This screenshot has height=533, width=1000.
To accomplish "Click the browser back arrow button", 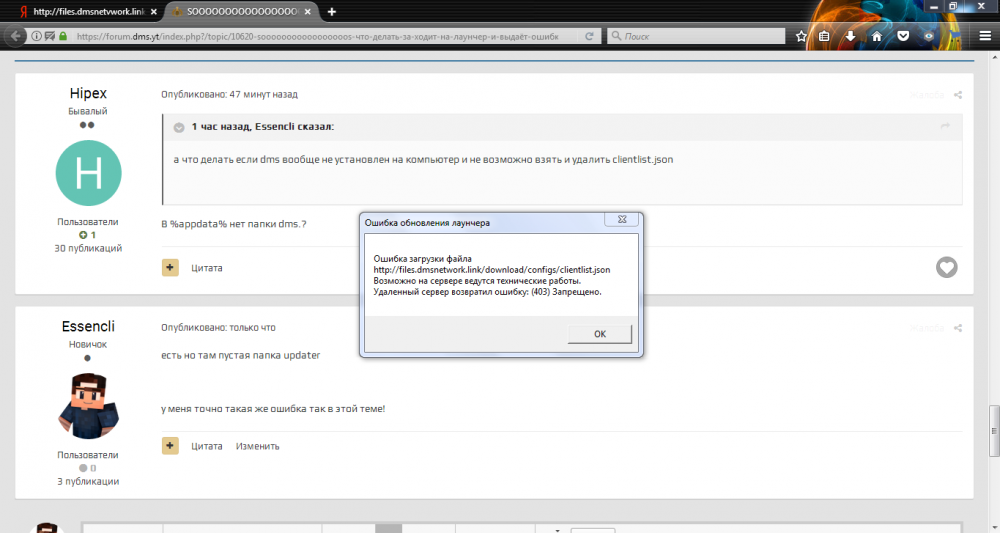I will click(16, 35).
